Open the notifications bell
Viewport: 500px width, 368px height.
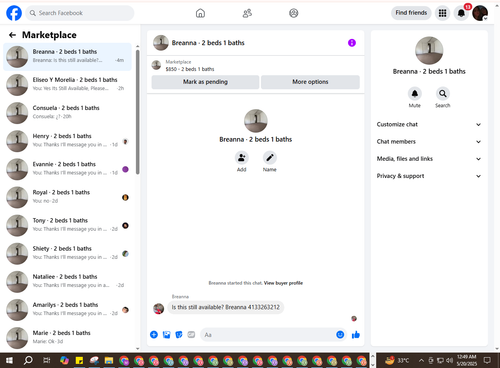(461, 13)
